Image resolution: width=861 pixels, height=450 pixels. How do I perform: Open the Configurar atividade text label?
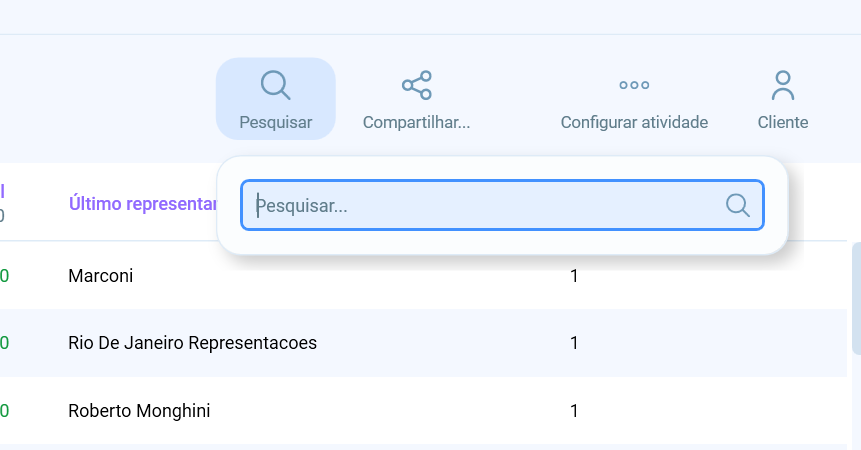634,123
